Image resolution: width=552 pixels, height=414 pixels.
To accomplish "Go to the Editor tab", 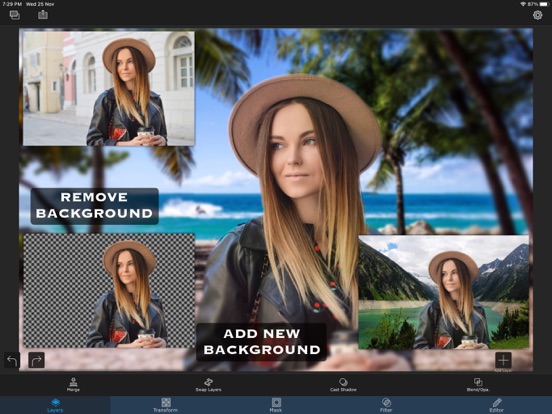I will 497,405.
